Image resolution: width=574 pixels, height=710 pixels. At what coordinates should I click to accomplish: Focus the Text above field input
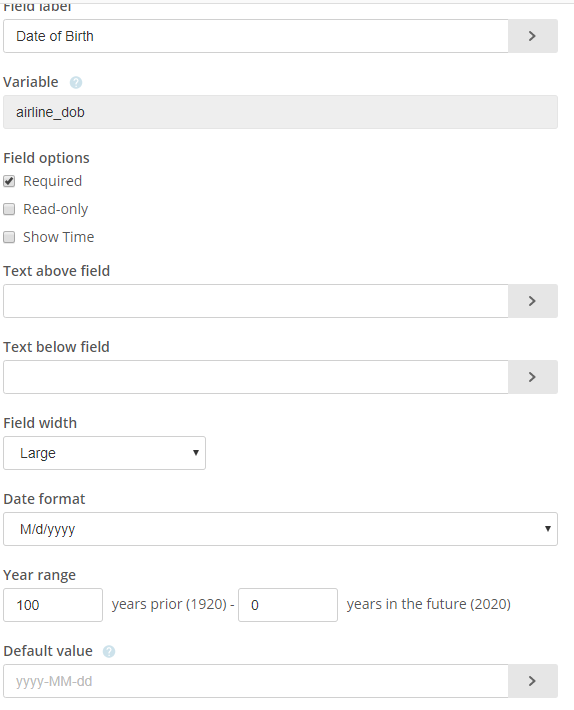256,301
